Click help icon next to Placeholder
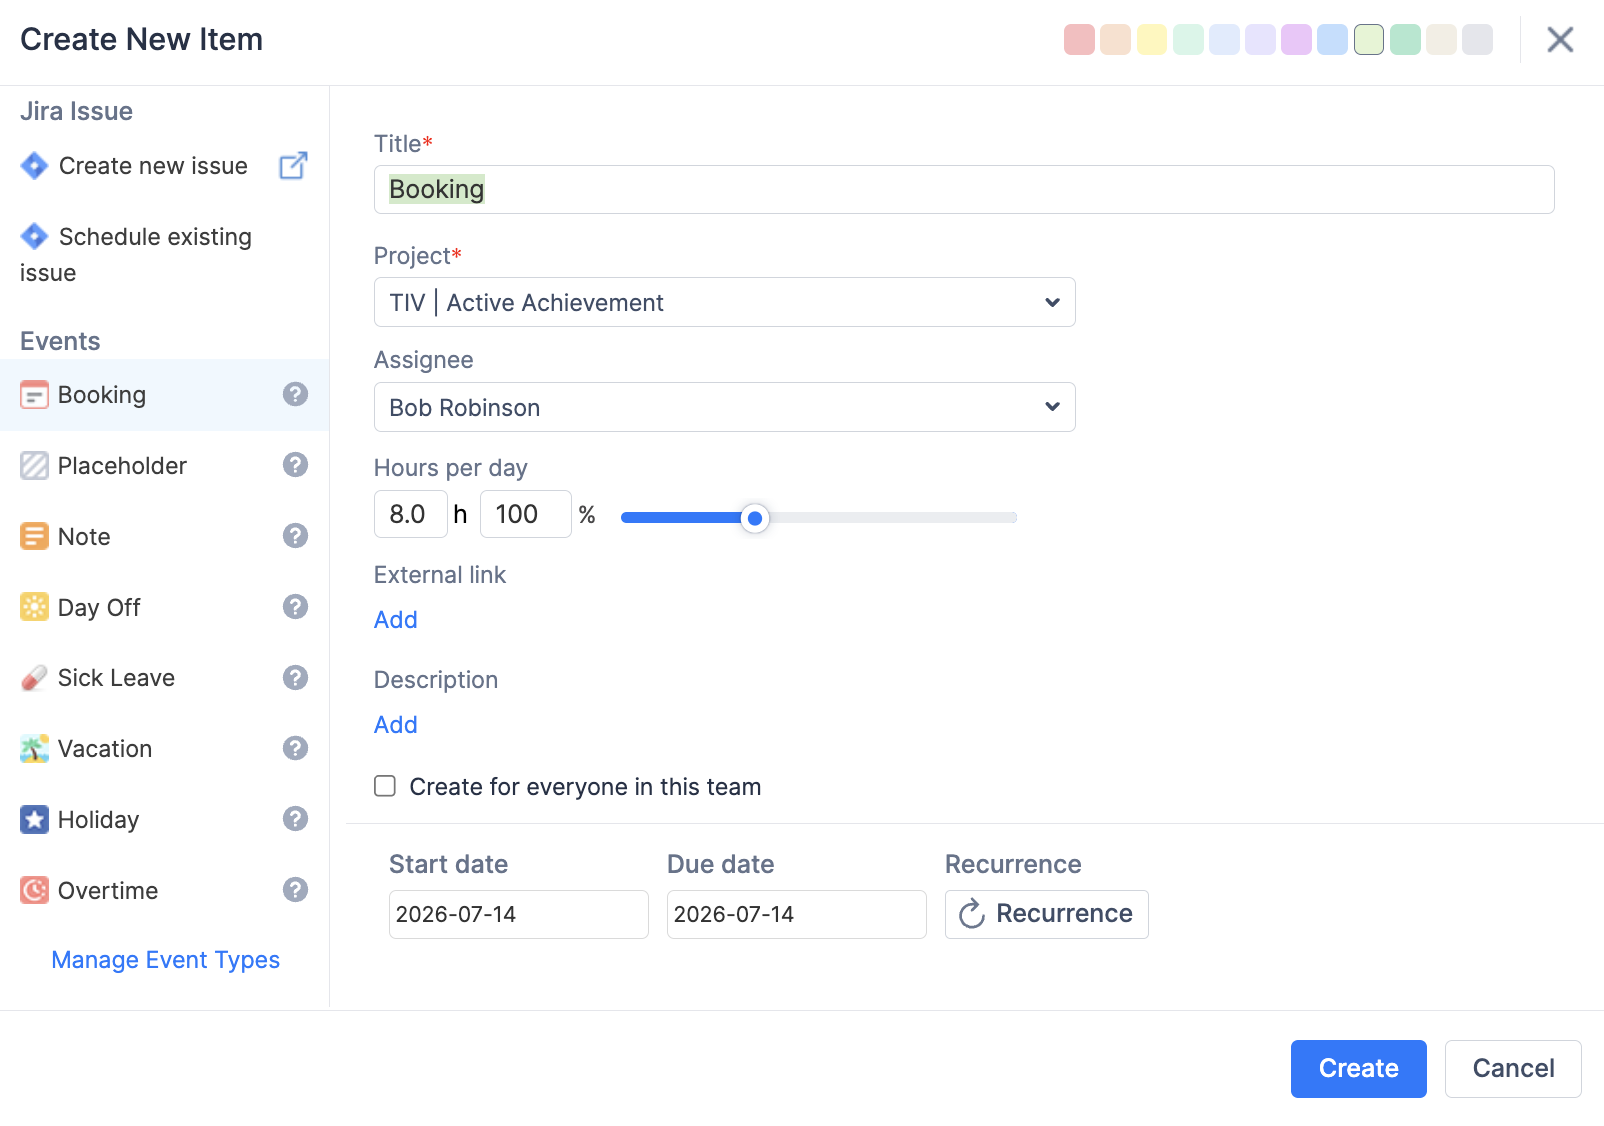This screenshot has height=1126, width=1604. pyautogui.click(x=295, y=465)
